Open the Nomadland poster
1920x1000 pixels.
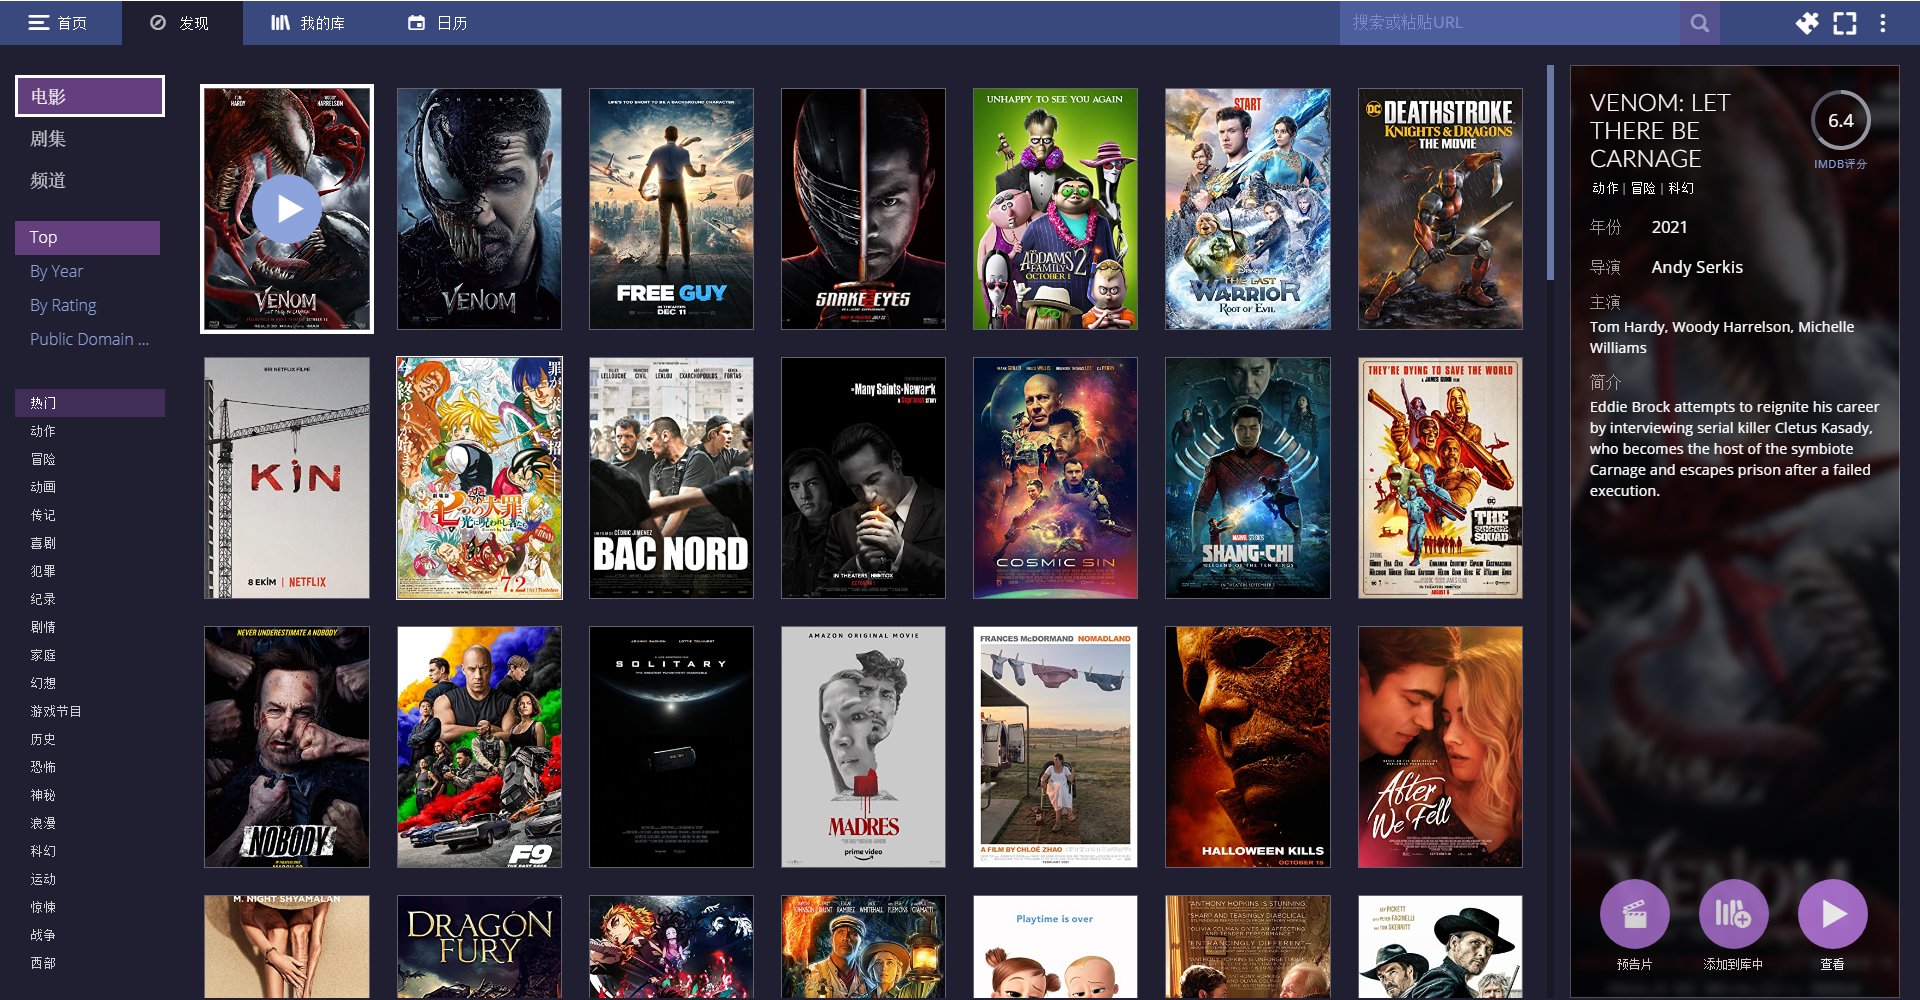(1055, 747)
